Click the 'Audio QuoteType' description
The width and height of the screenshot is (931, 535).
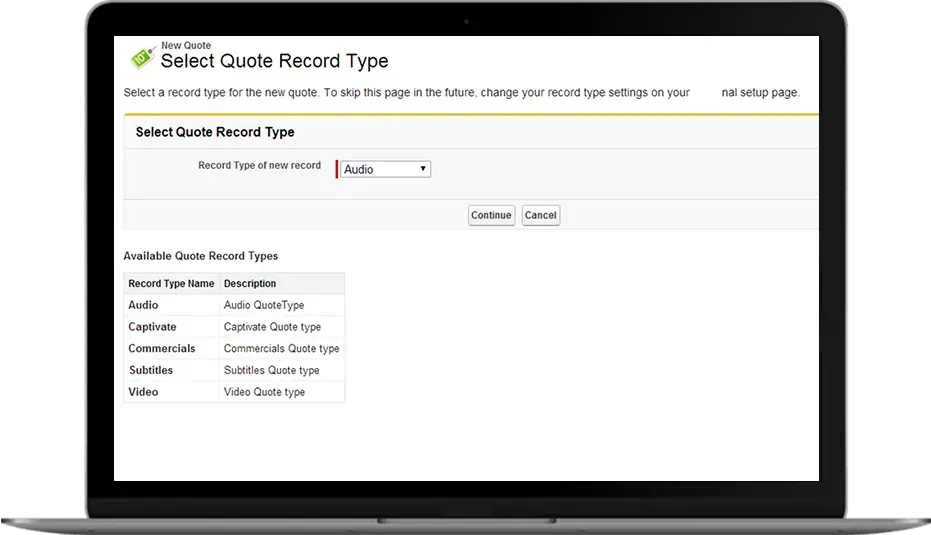pos(264,305)
